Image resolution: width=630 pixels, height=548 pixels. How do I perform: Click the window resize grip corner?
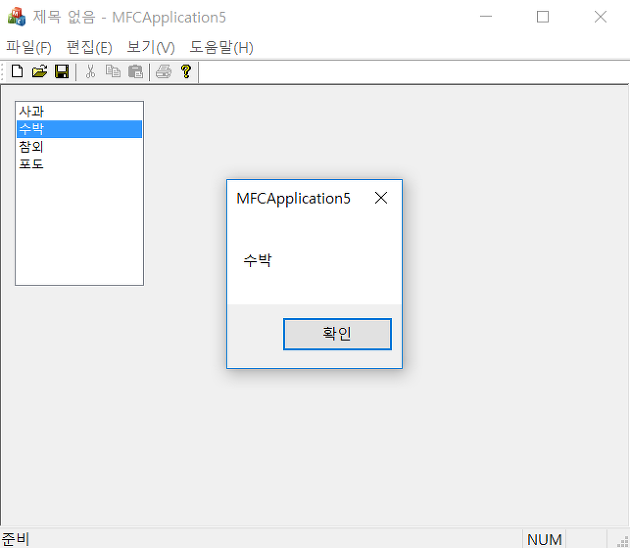(623, 541)
